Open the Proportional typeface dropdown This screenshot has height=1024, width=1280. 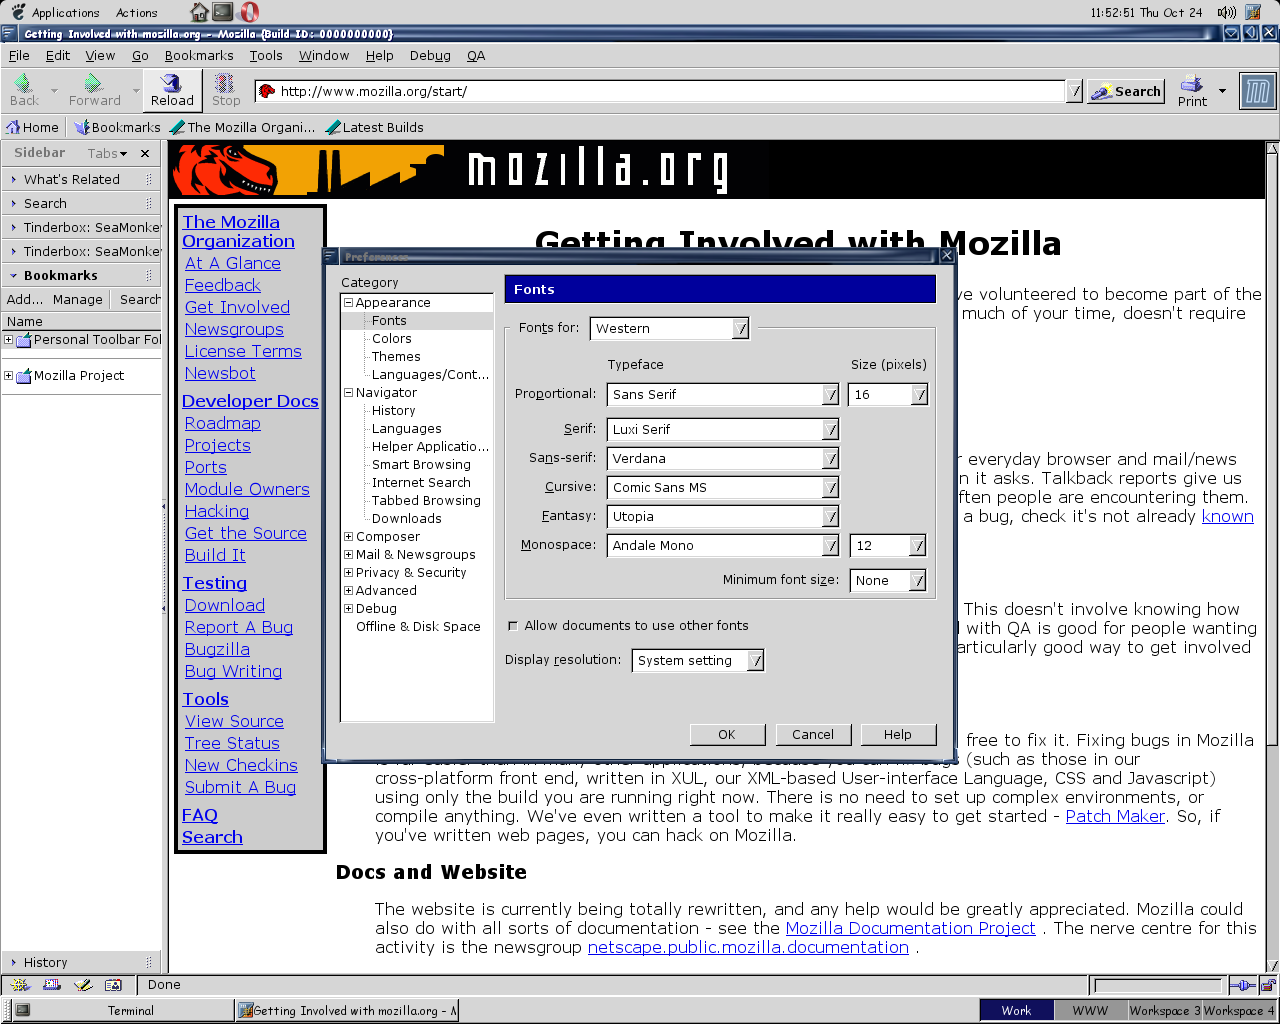point(723,394)
